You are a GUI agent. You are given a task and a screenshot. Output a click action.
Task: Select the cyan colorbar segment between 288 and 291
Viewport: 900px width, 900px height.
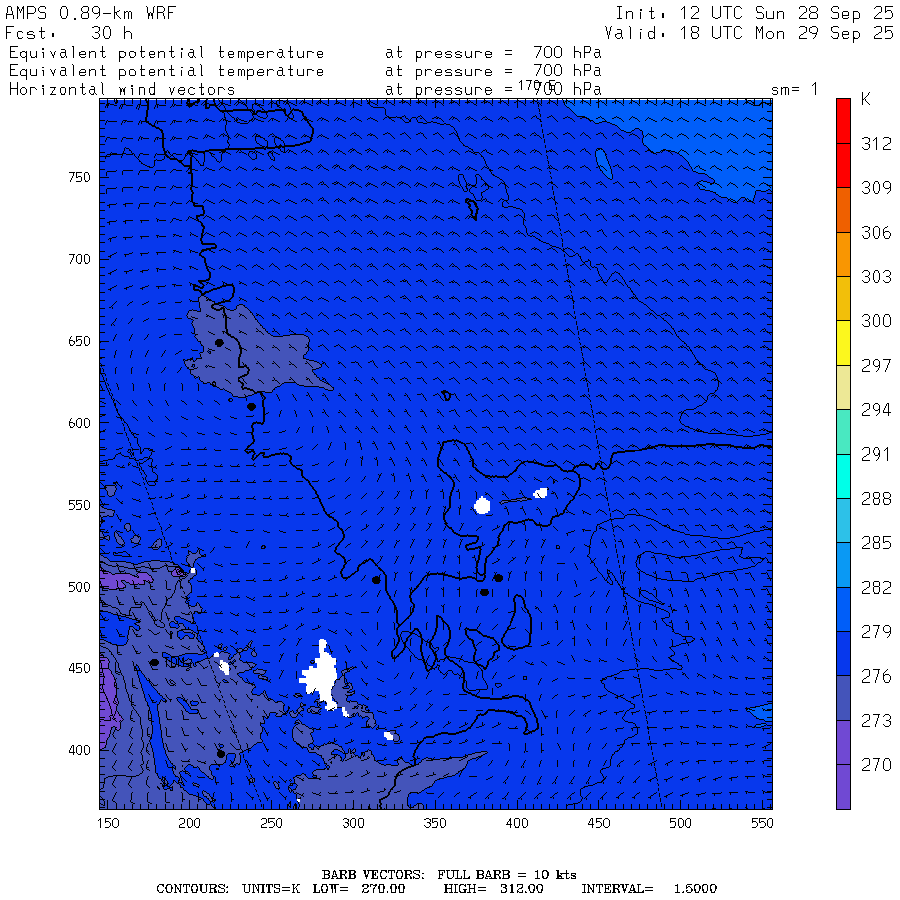tap(843, 476)
